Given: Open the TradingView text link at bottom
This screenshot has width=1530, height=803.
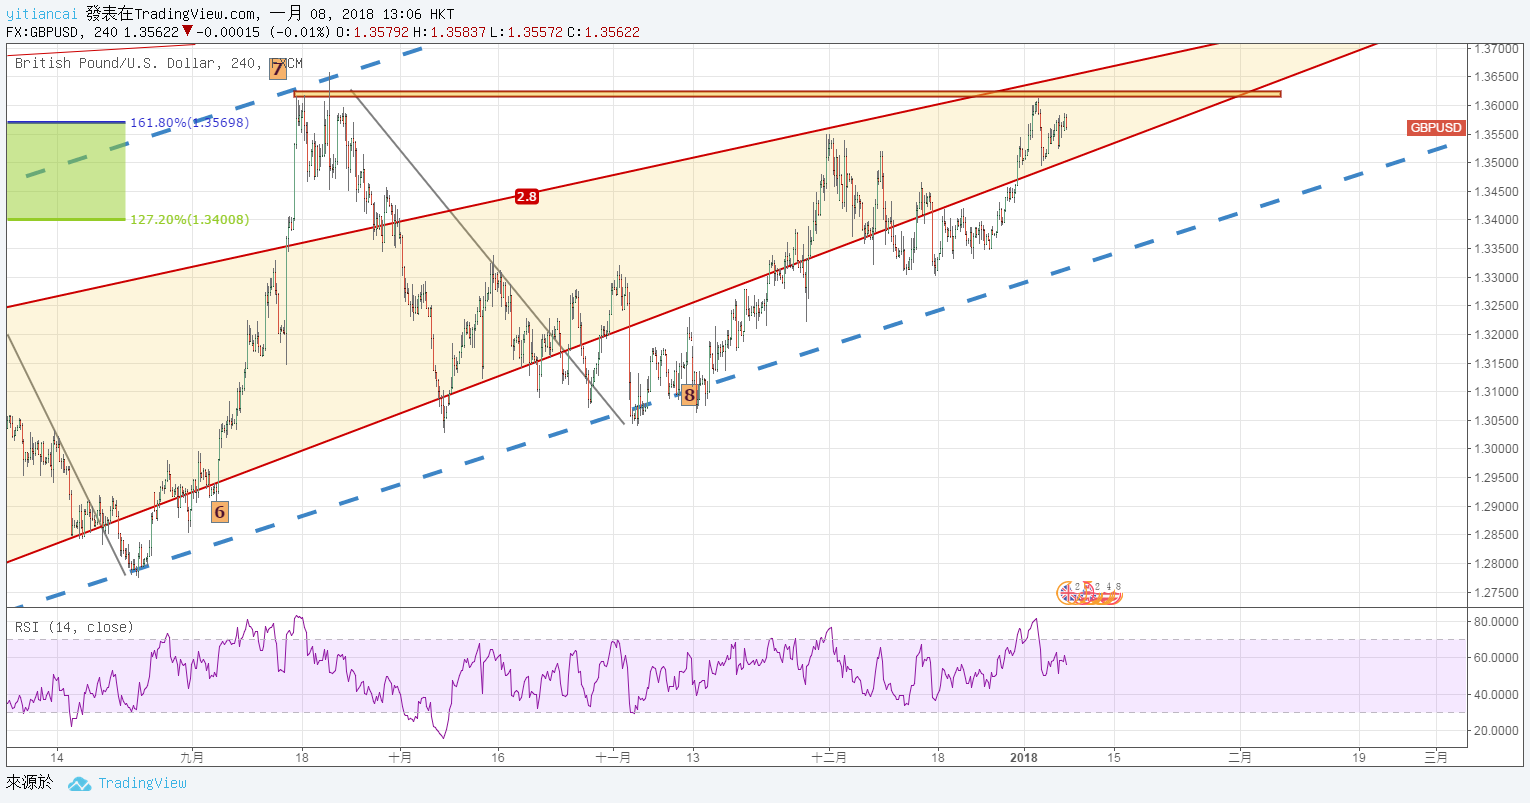Looking at the screenshot, I should [142, 783].
